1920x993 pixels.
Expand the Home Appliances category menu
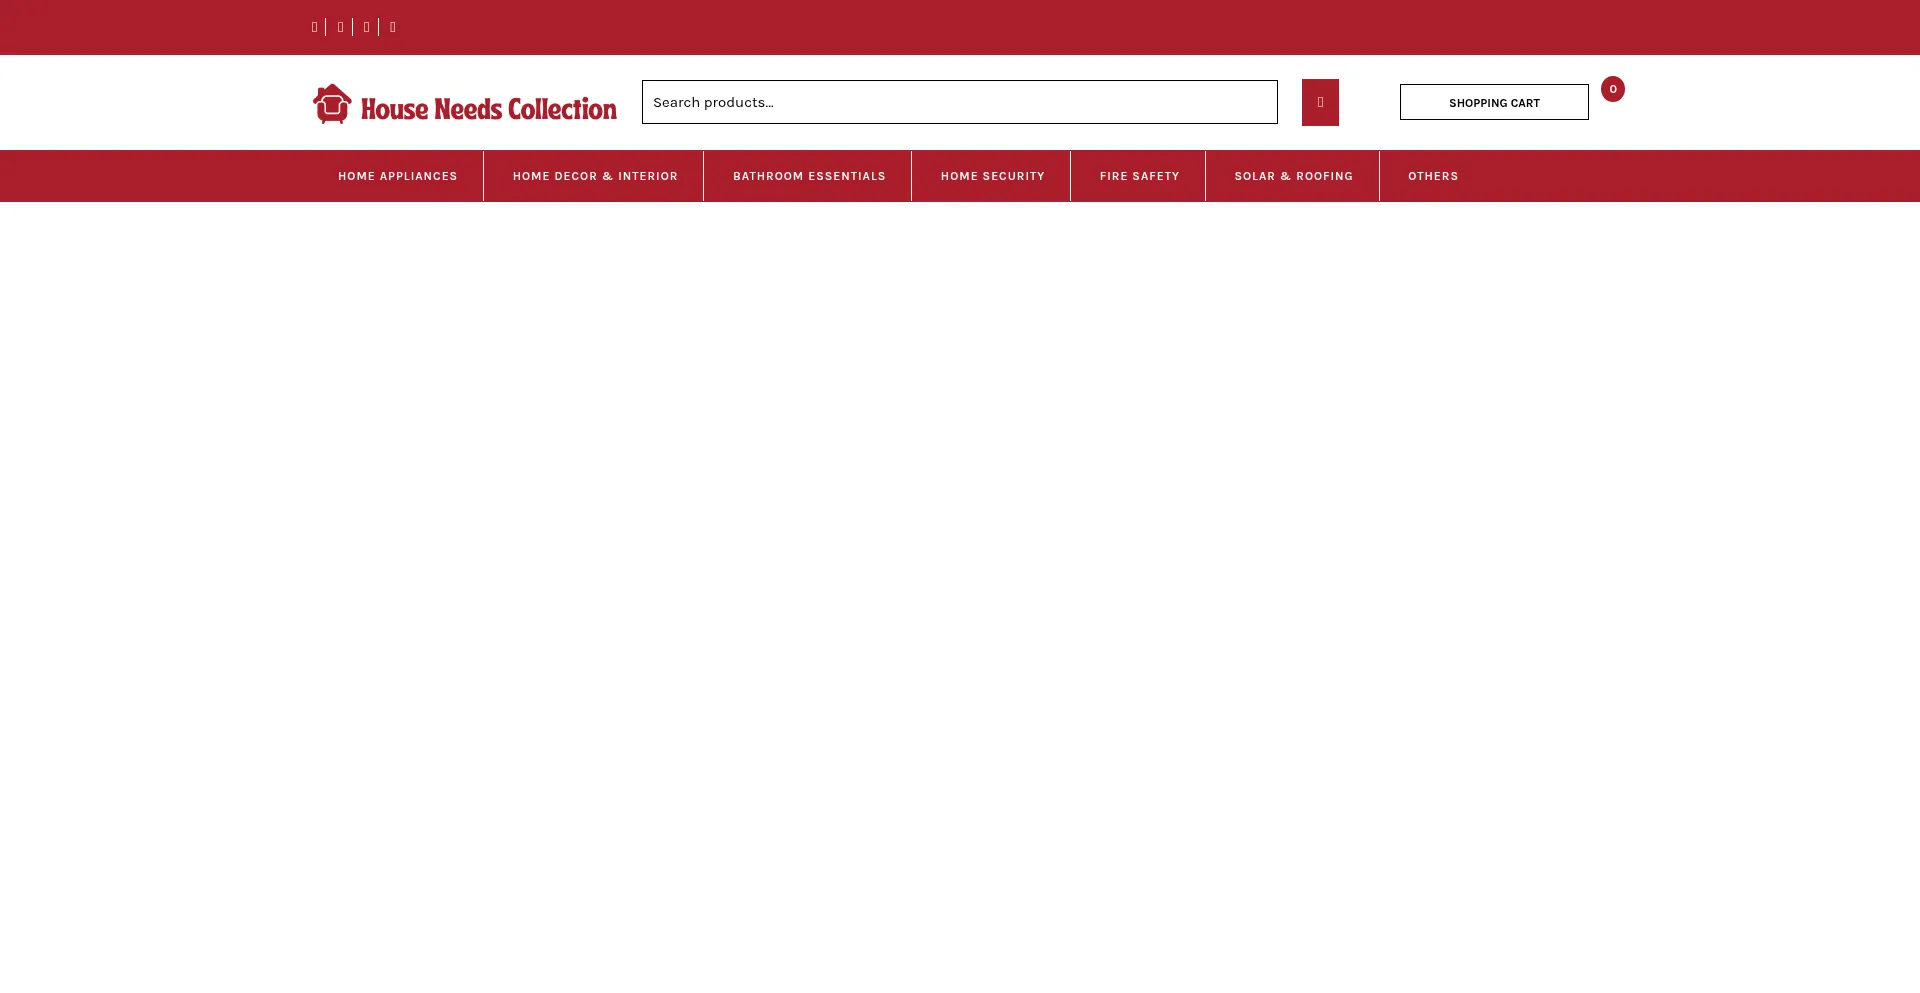[397, 176]
